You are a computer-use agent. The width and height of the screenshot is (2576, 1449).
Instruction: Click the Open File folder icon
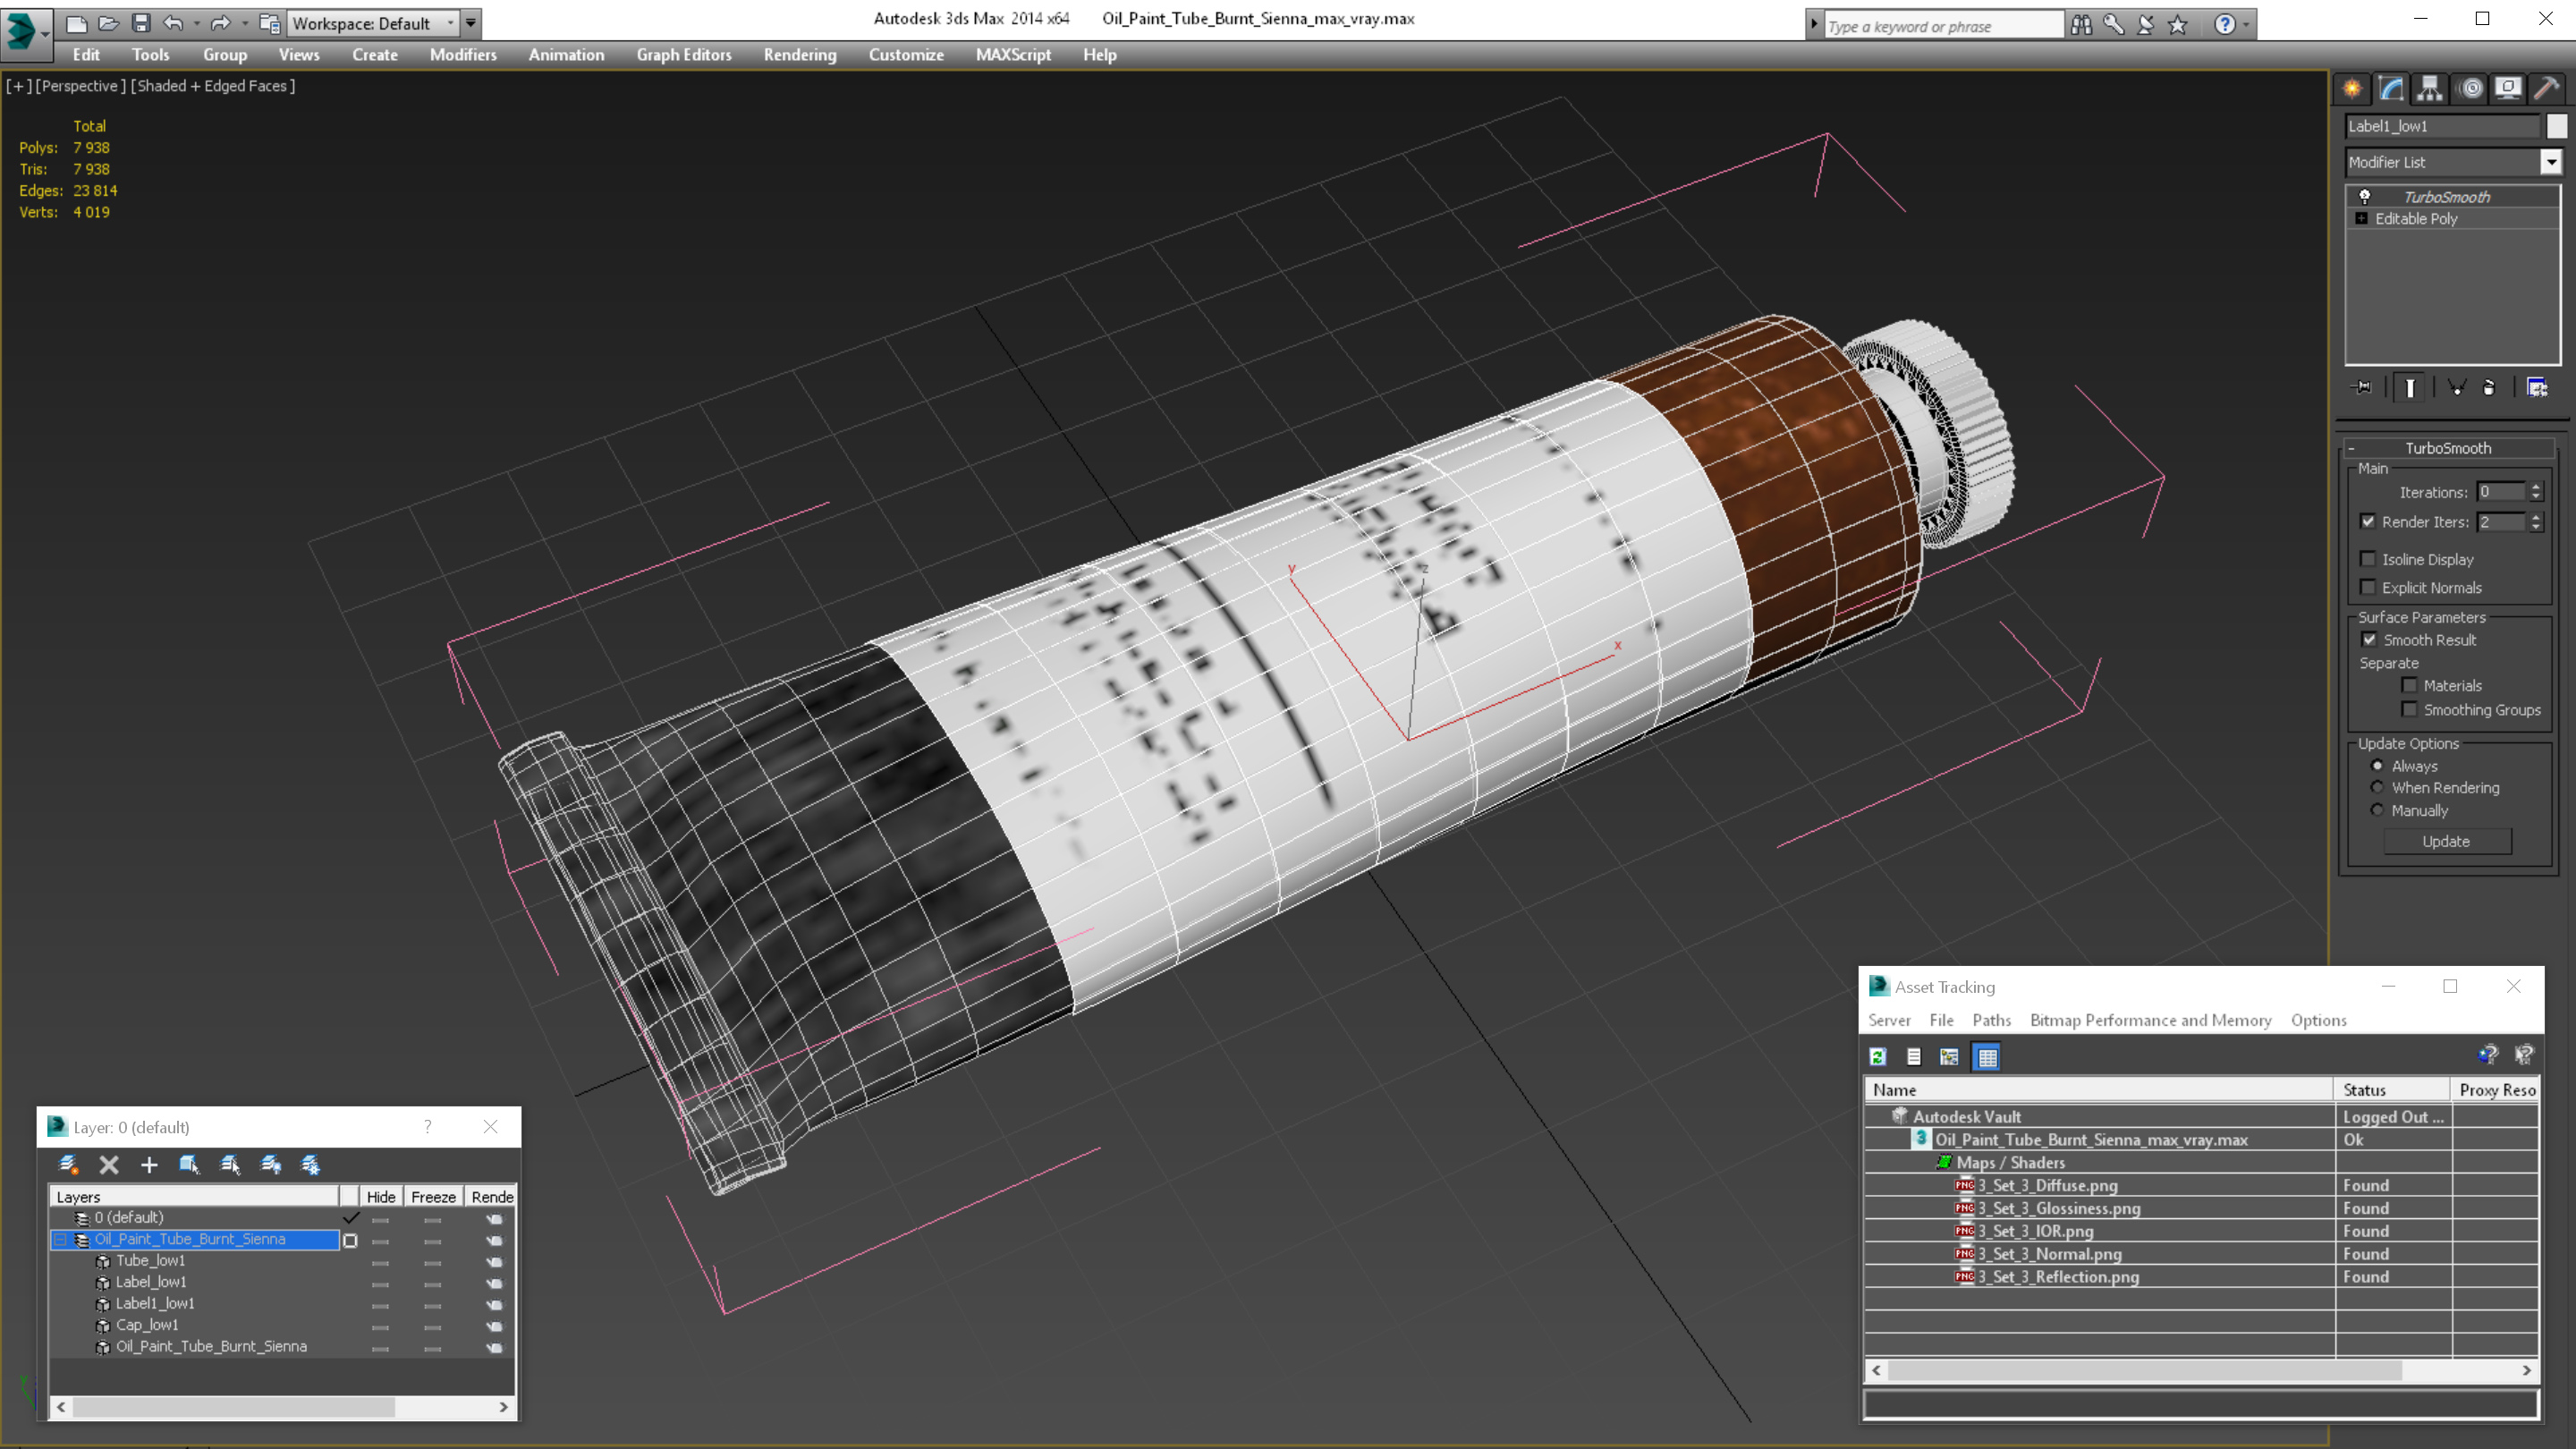point(108,22)
